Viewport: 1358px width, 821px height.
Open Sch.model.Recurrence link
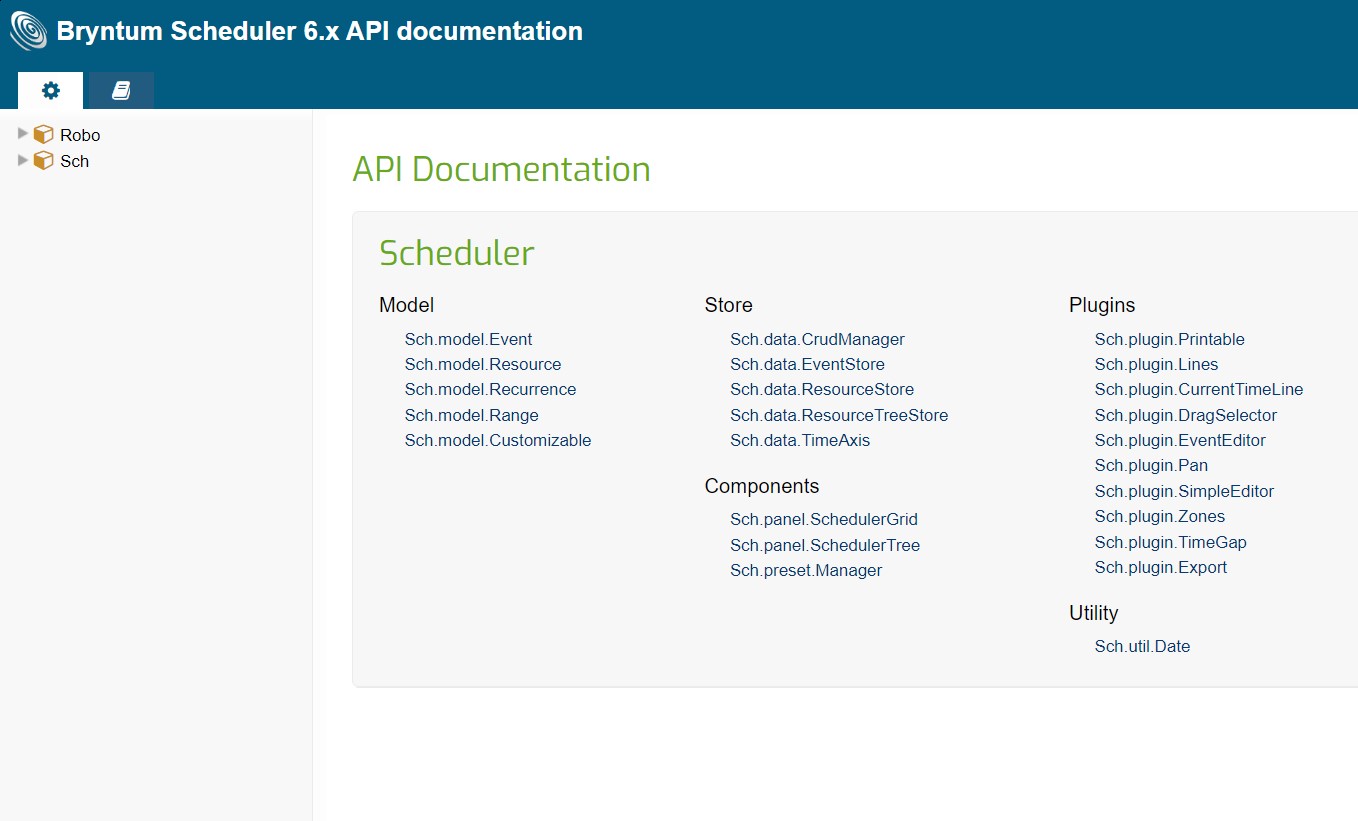click(x=490, y=389)
